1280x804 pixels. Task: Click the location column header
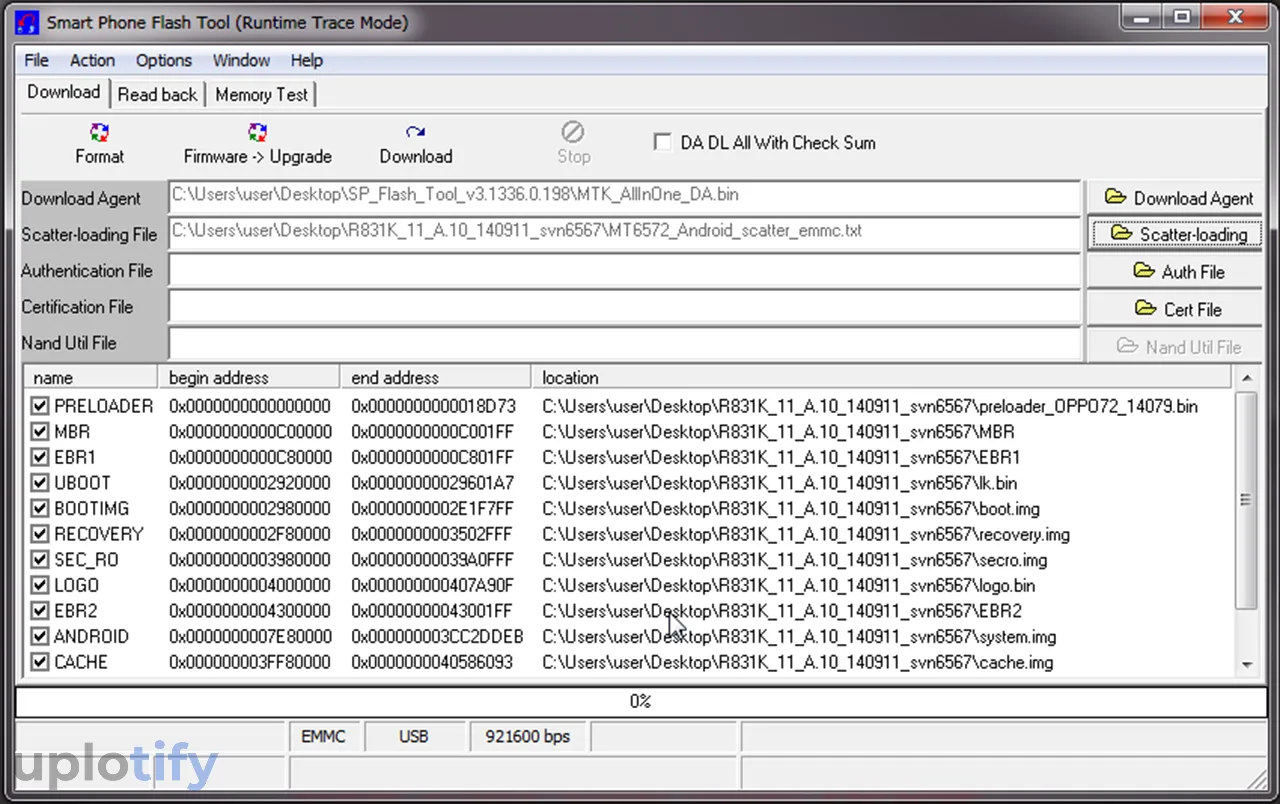pyautogui.click(x=882, y=377)
